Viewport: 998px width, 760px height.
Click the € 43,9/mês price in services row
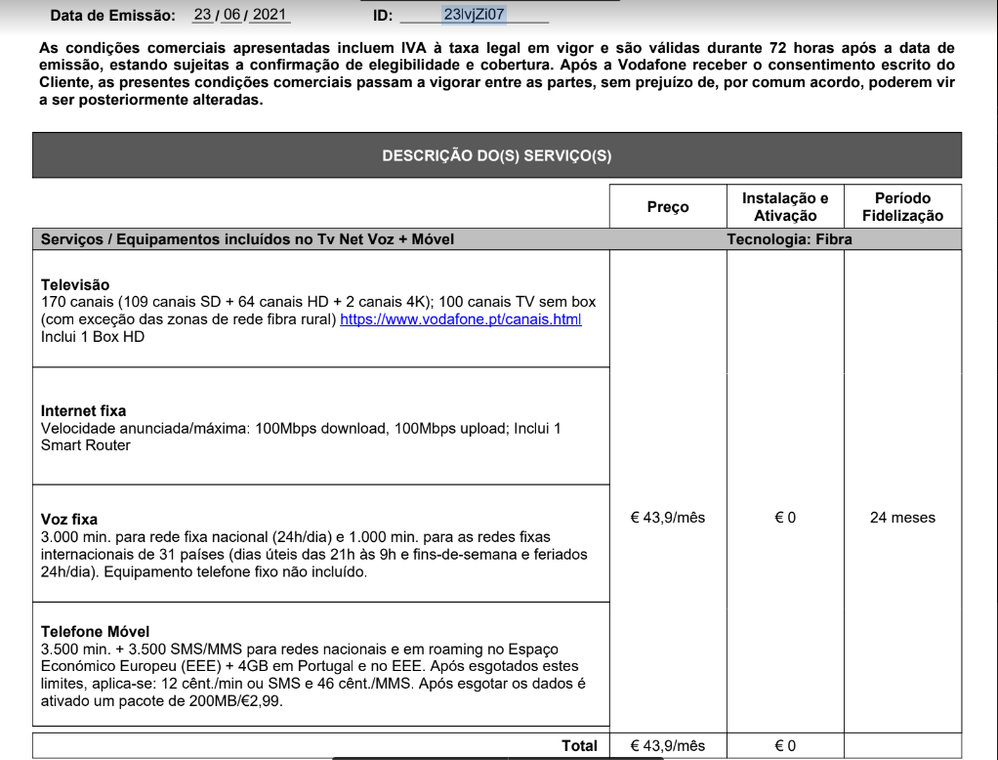667,518
